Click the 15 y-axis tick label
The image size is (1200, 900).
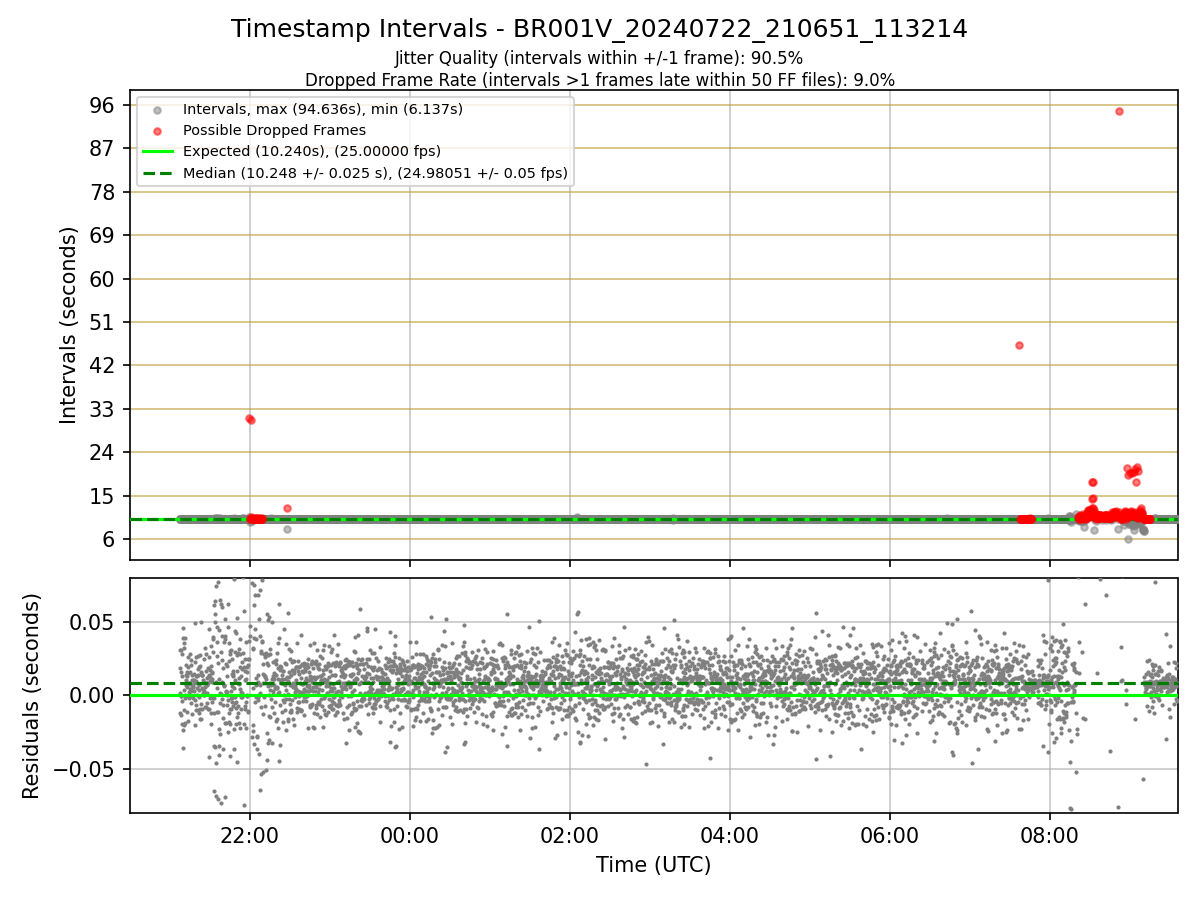(x=103, y=496)
